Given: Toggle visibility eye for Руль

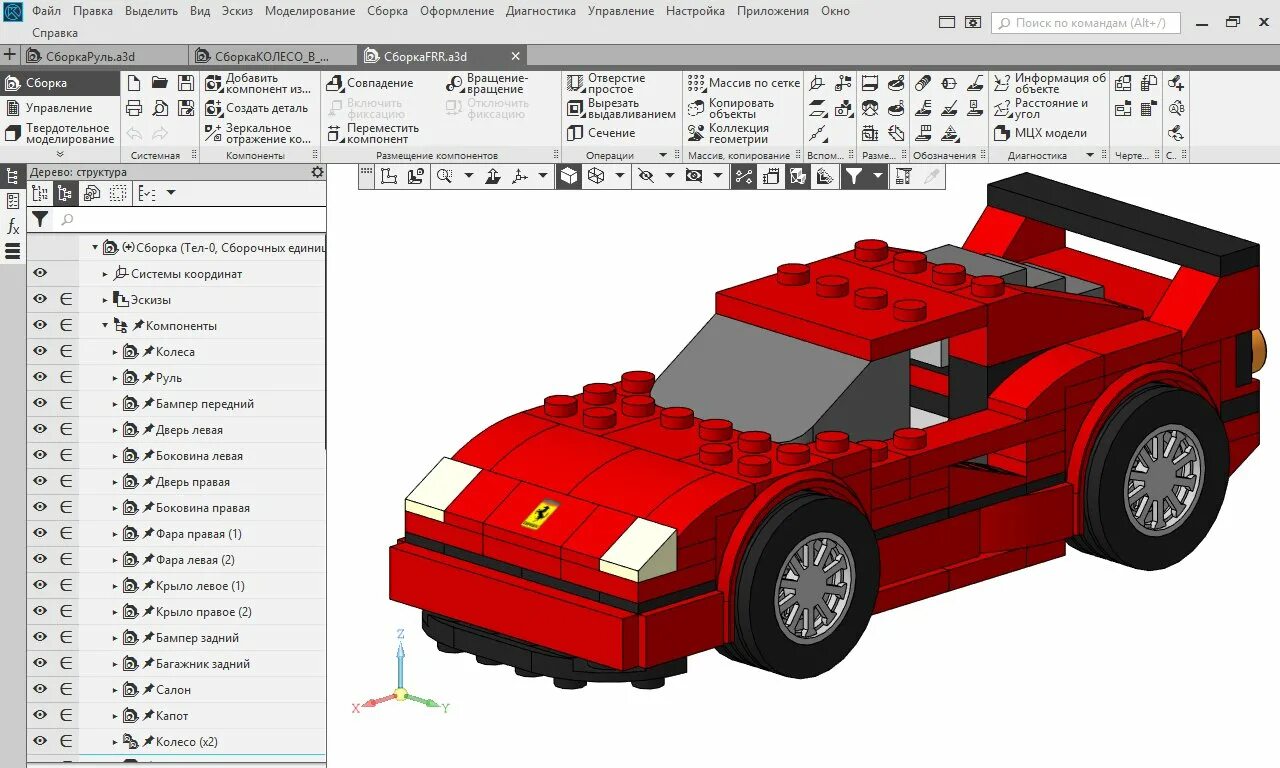Looking at the screenshot, I should 40,377.
